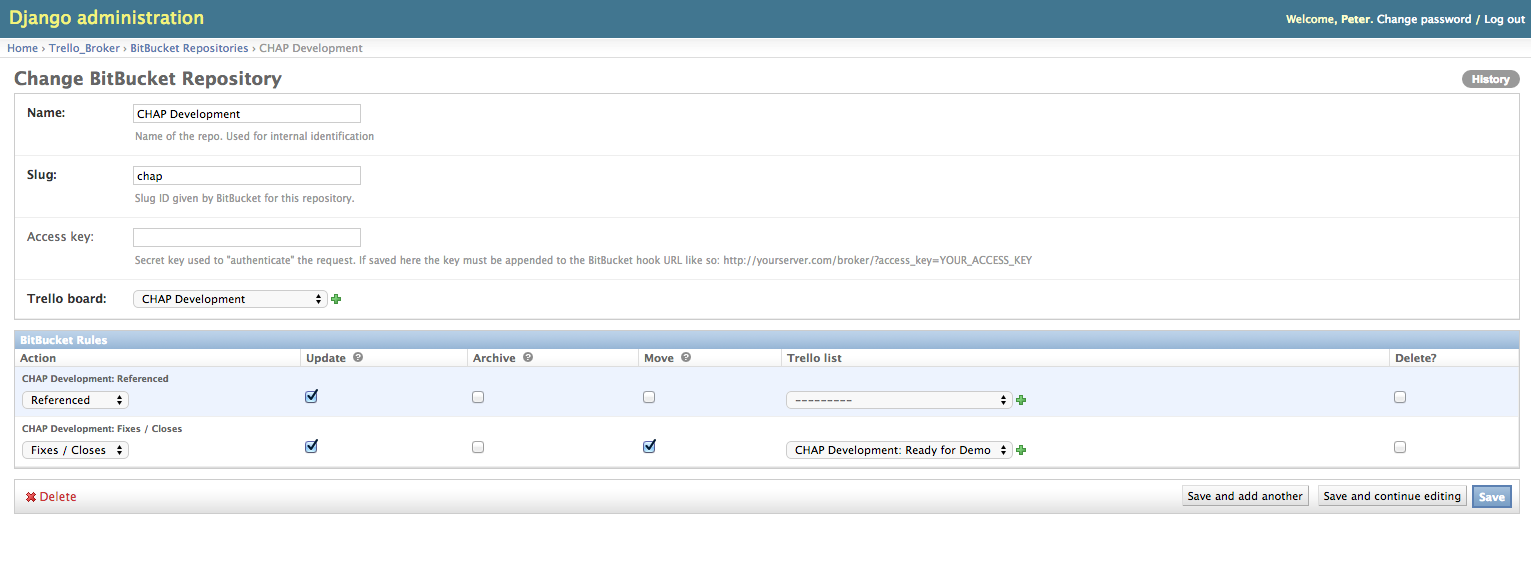Click the Log out link
This screenshot has width=1531, height=575.
point(1504,19)
